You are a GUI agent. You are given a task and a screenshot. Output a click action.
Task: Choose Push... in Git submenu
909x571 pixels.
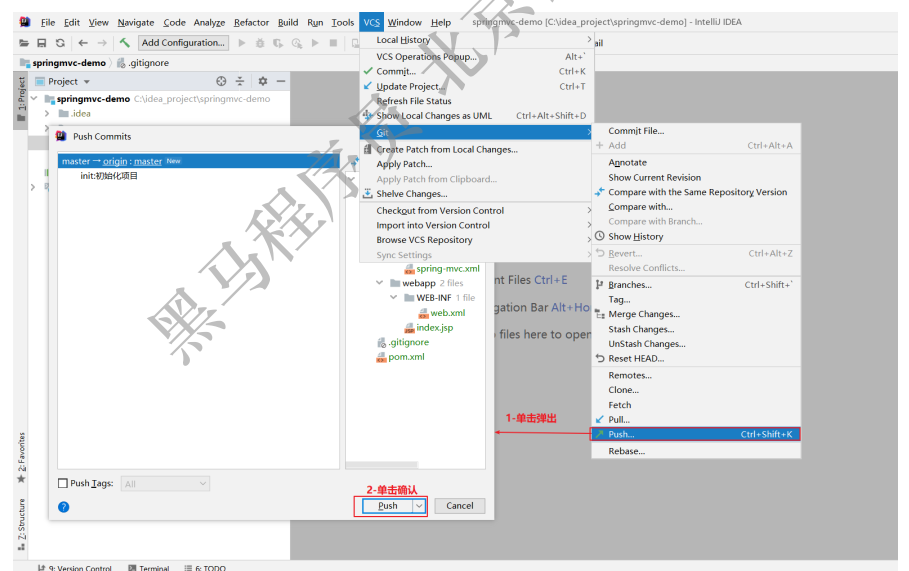pos(696,434)
